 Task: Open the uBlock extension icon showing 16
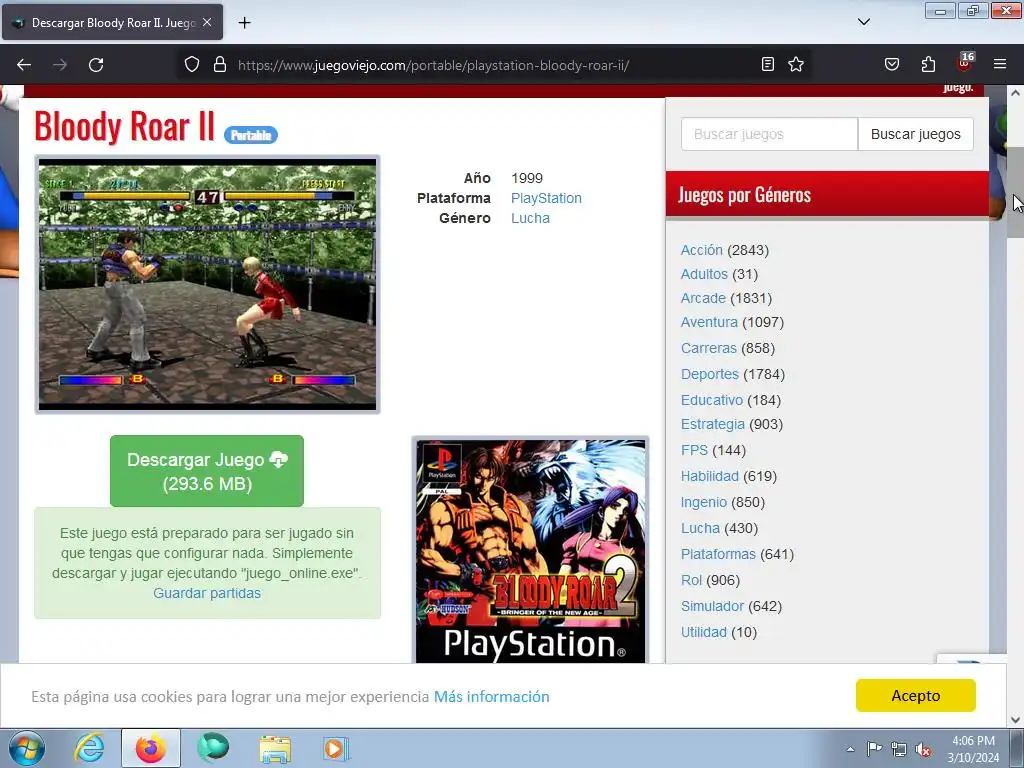(x=964, y=63)
